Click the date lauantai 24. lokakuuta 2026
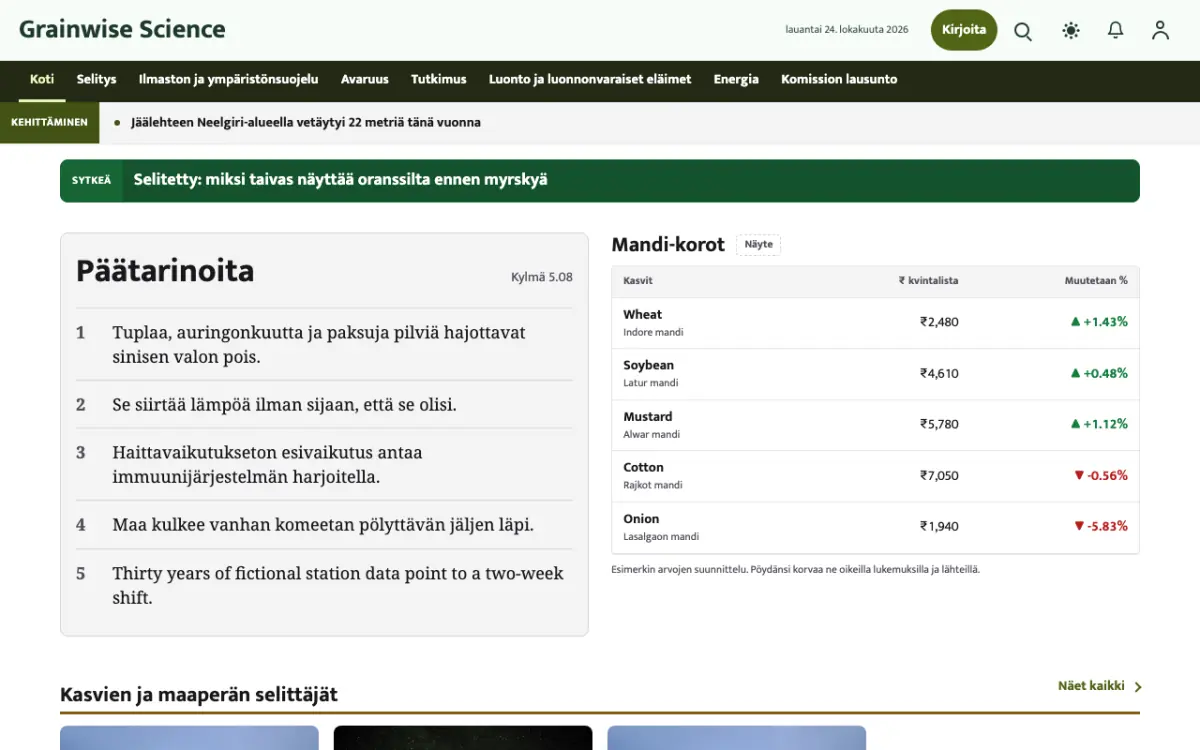This screenshot has width=1200, height=750. 847,30
